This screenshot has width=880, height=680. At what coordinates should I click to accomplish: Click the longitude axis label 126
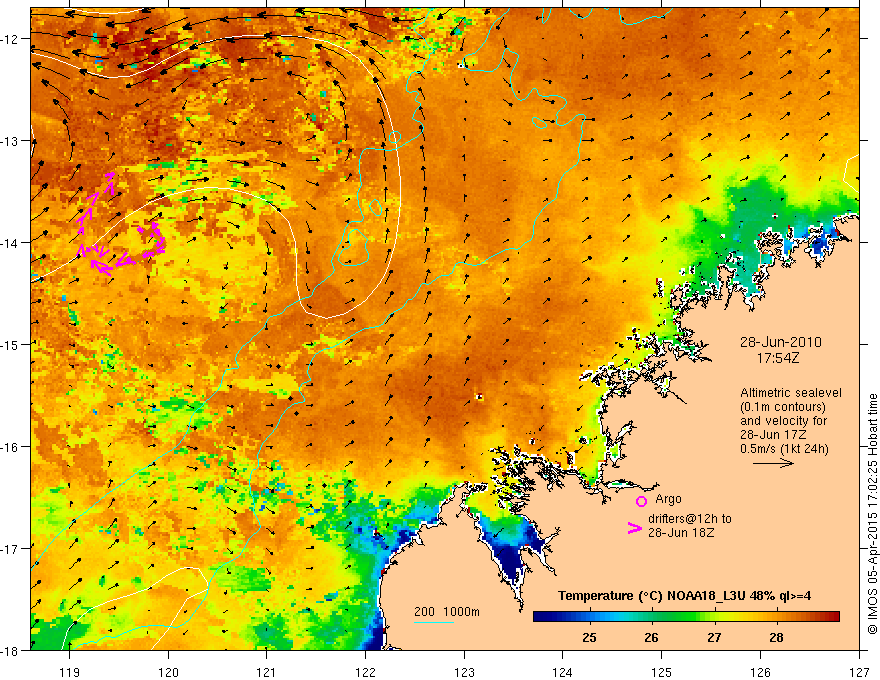pyautogui.click(x=760, y=672)
